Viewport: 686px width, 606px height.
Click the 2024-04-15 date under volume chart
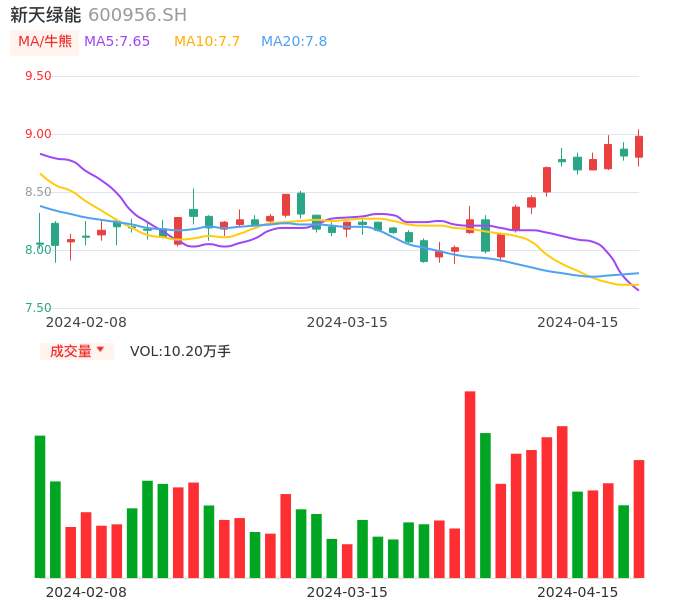[x=578, y=592]
